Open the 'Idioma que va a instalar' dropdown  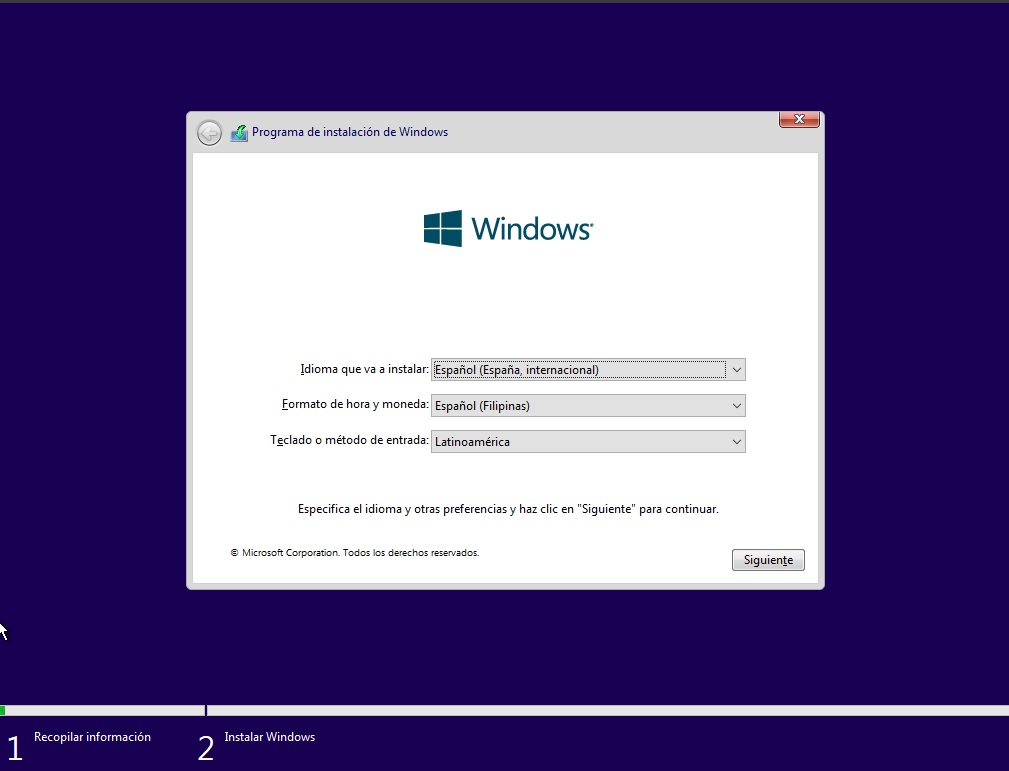(x=588, y=369)
